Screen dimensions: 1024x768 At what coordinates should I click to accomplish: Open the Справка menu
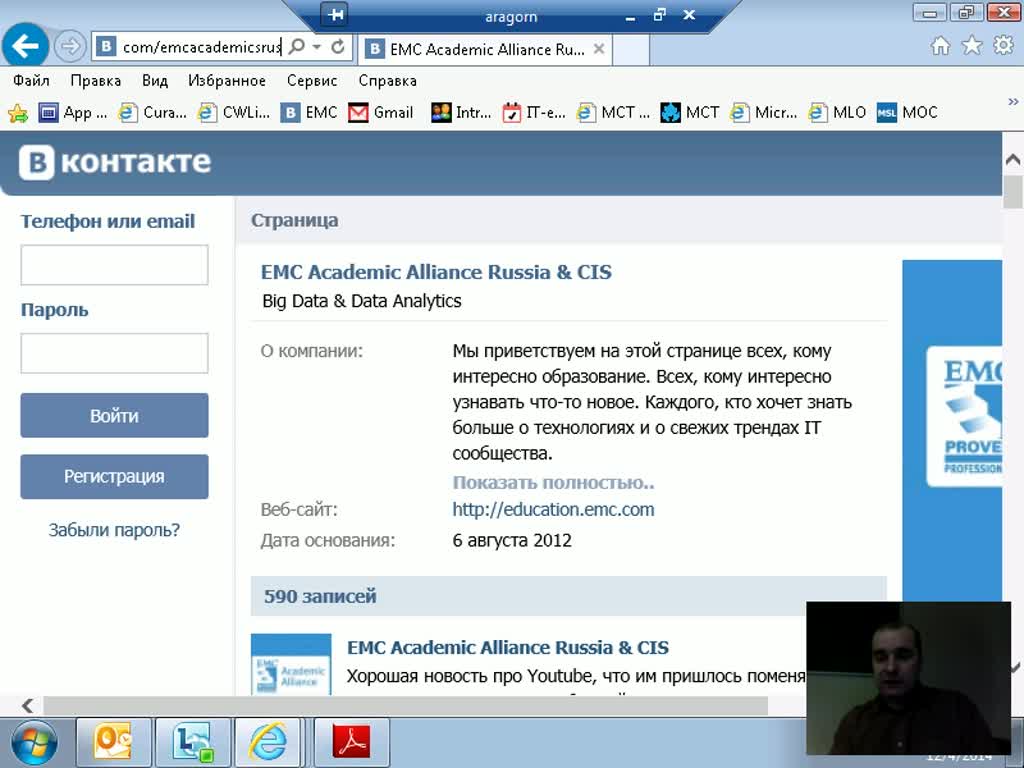tap(387, 80)
